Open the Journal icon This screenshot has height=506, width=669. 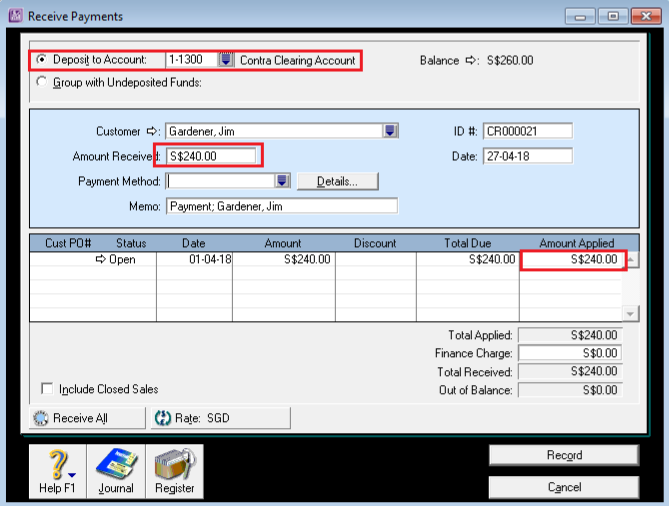click(116, 471)
